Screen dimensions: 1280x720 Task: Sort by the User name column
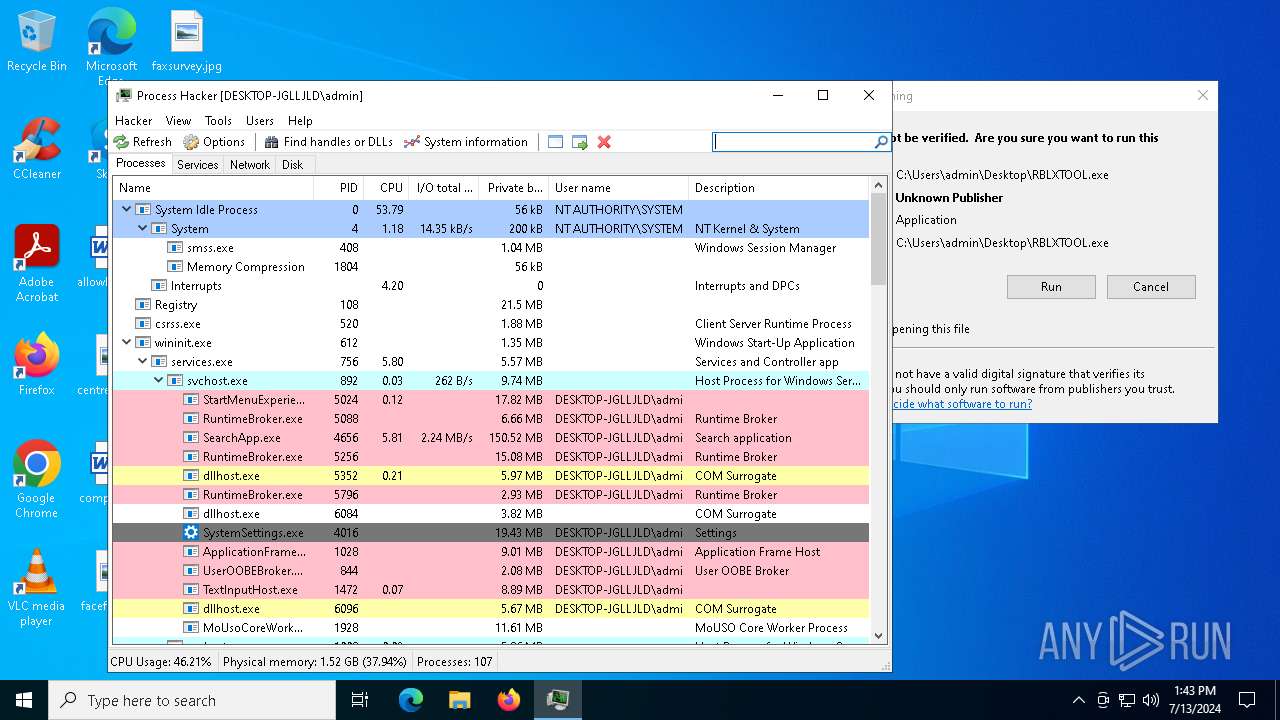618,188
